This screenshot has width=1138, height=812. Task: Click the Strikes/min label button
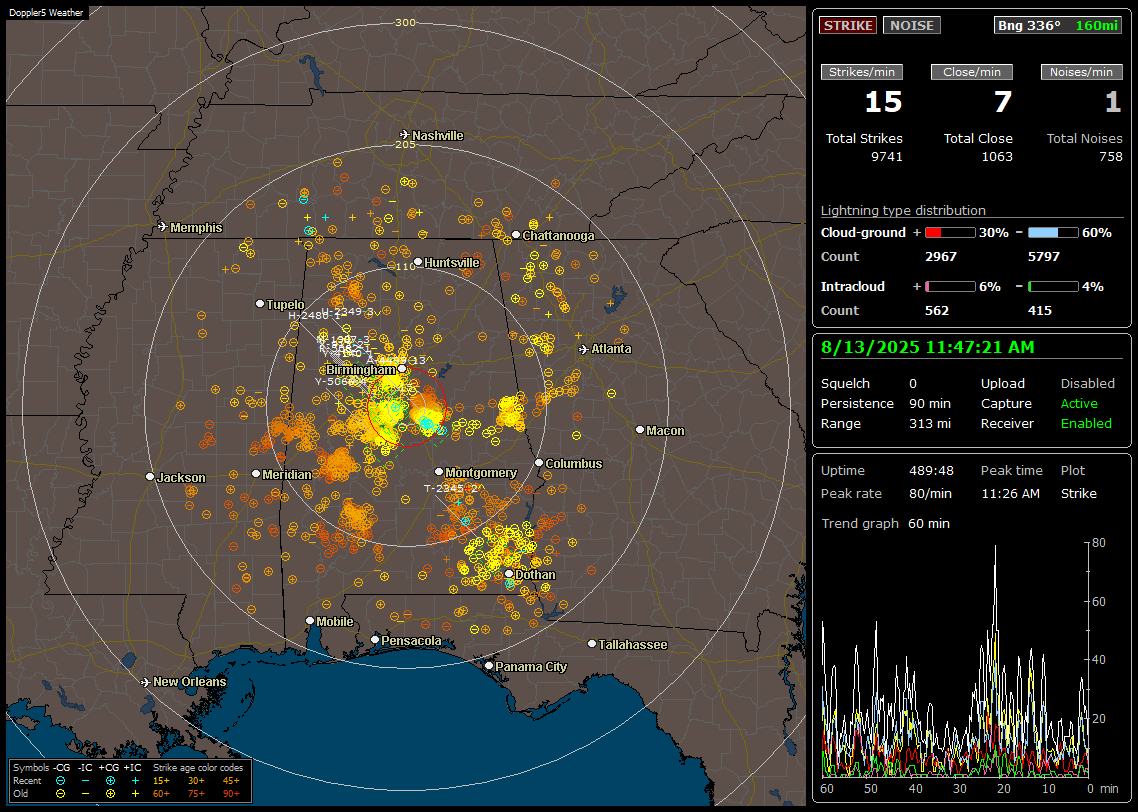click(x=861, y=72)
